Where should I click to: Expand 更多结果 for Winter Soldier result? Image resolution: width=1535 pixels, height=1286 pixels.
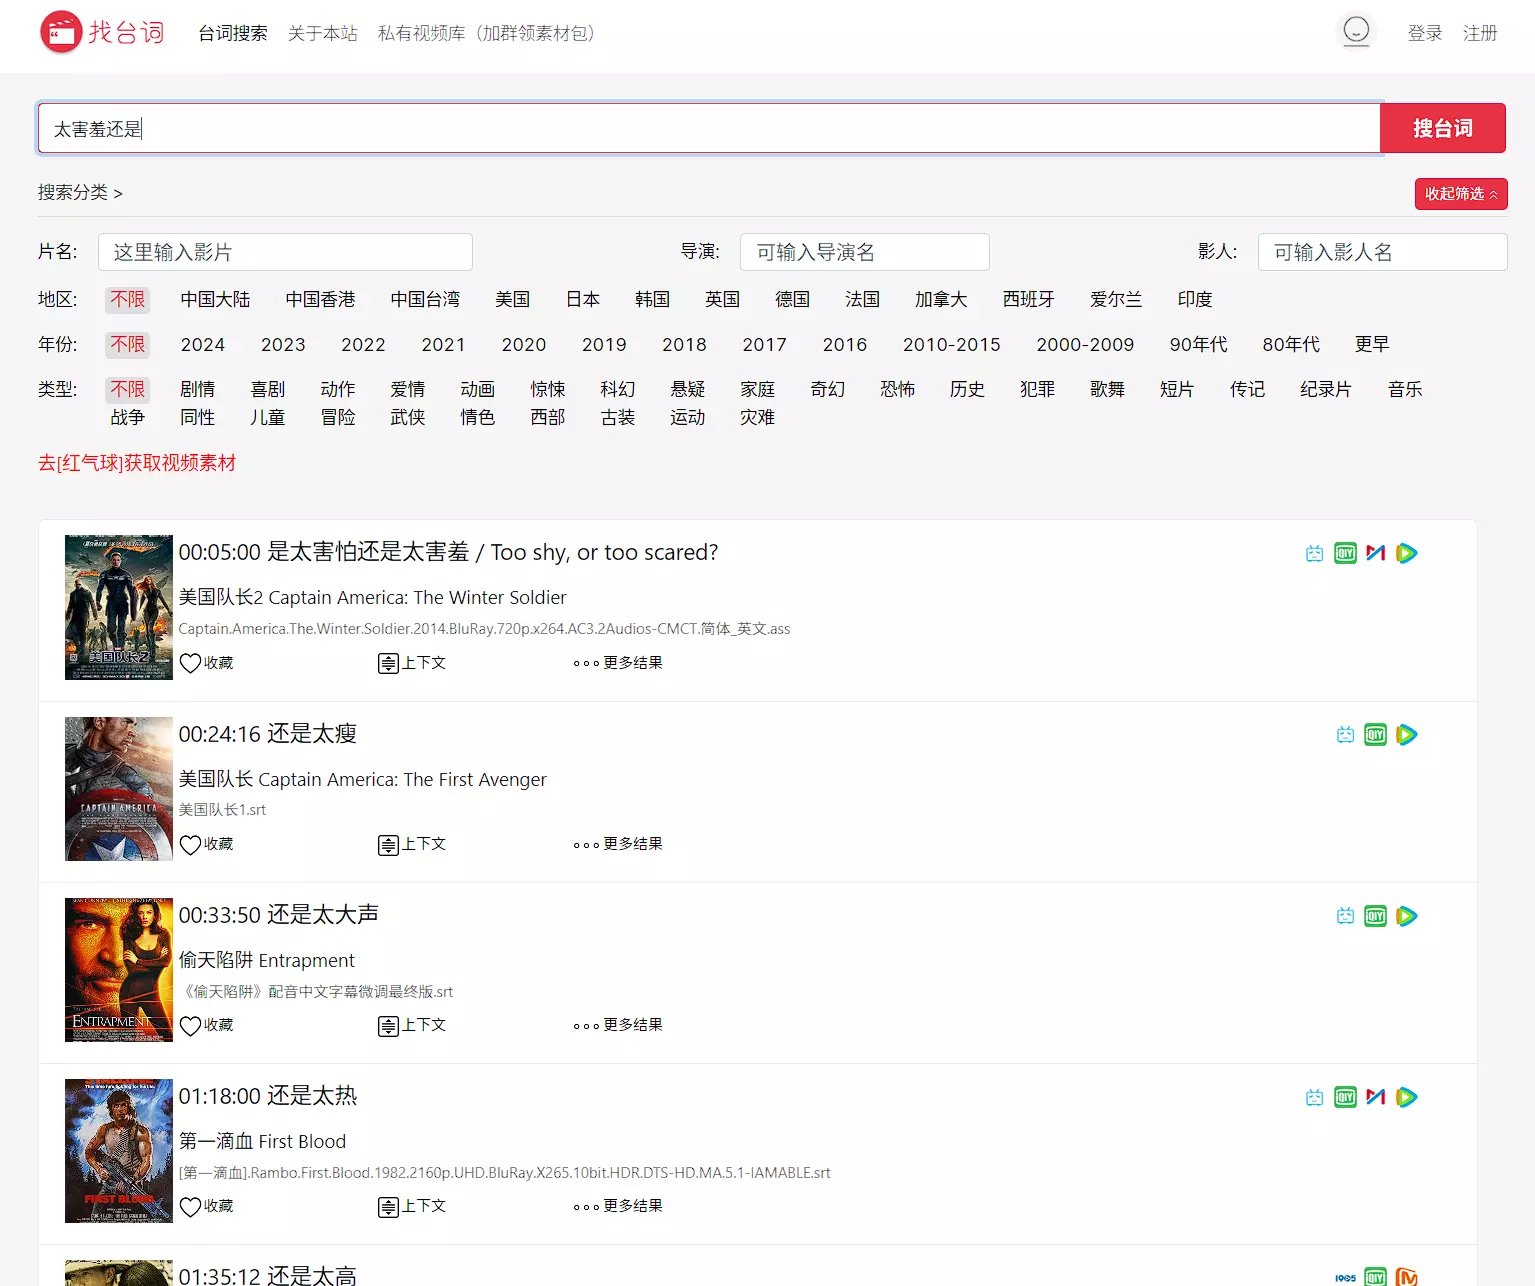[618, 663]
